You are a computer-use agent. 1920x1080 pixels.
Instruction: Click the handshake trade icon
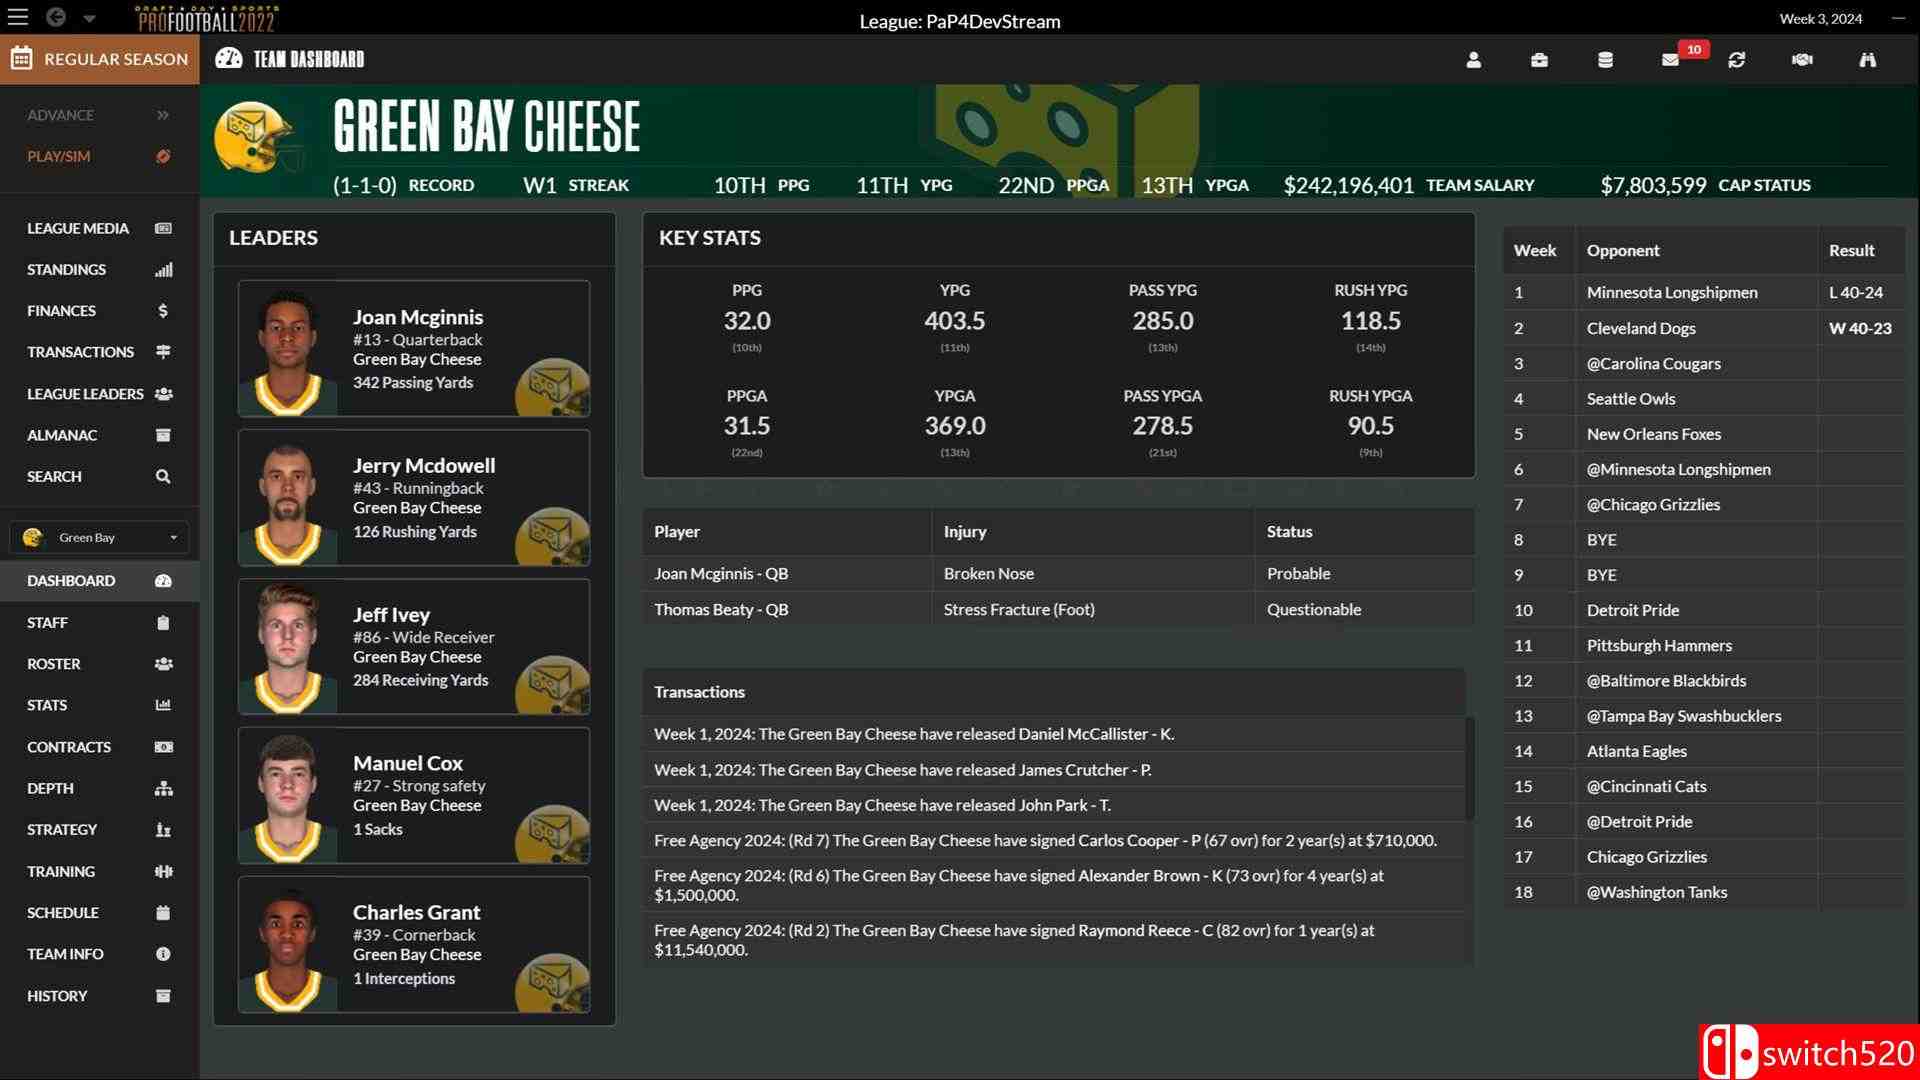(1802, 60)
